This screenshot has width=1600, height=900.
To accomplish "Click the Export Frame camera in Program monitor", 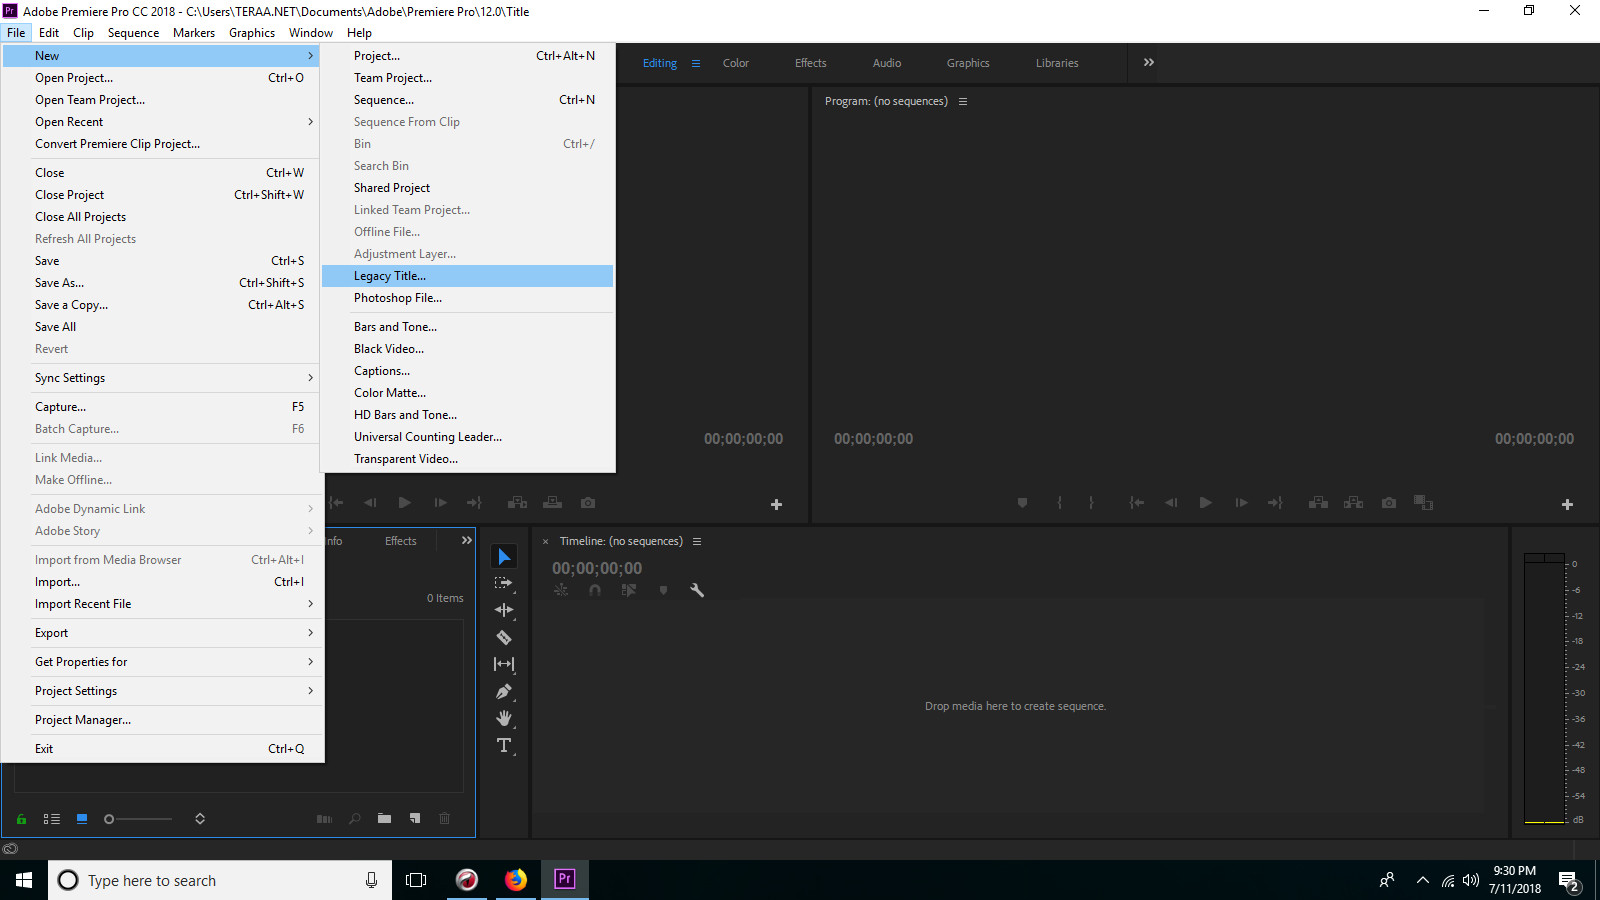I will 1389,503.
